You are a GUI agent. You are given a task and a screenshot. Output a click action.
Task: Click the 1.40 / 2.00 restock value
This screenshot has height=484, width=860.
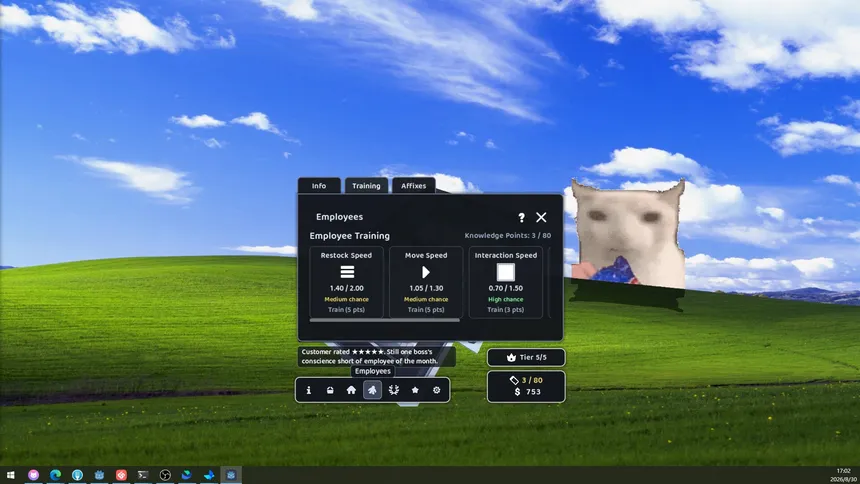click(347, 288)
